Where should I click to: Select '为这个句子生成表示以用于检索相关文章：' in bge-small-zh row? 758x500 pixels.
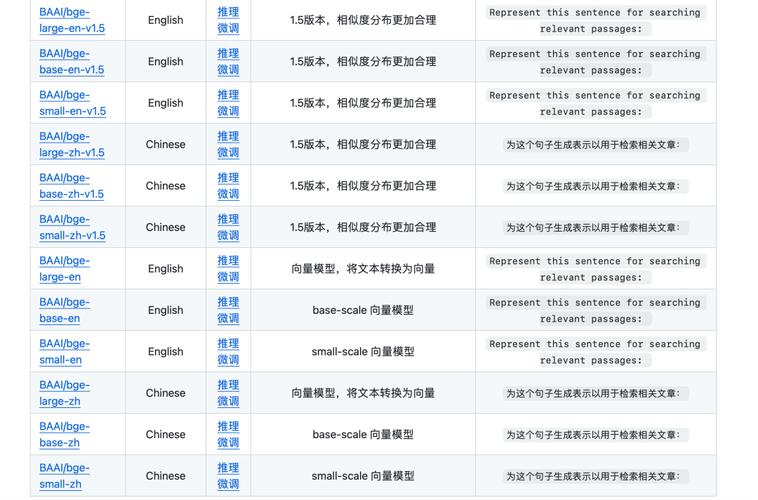click(596, 476)
